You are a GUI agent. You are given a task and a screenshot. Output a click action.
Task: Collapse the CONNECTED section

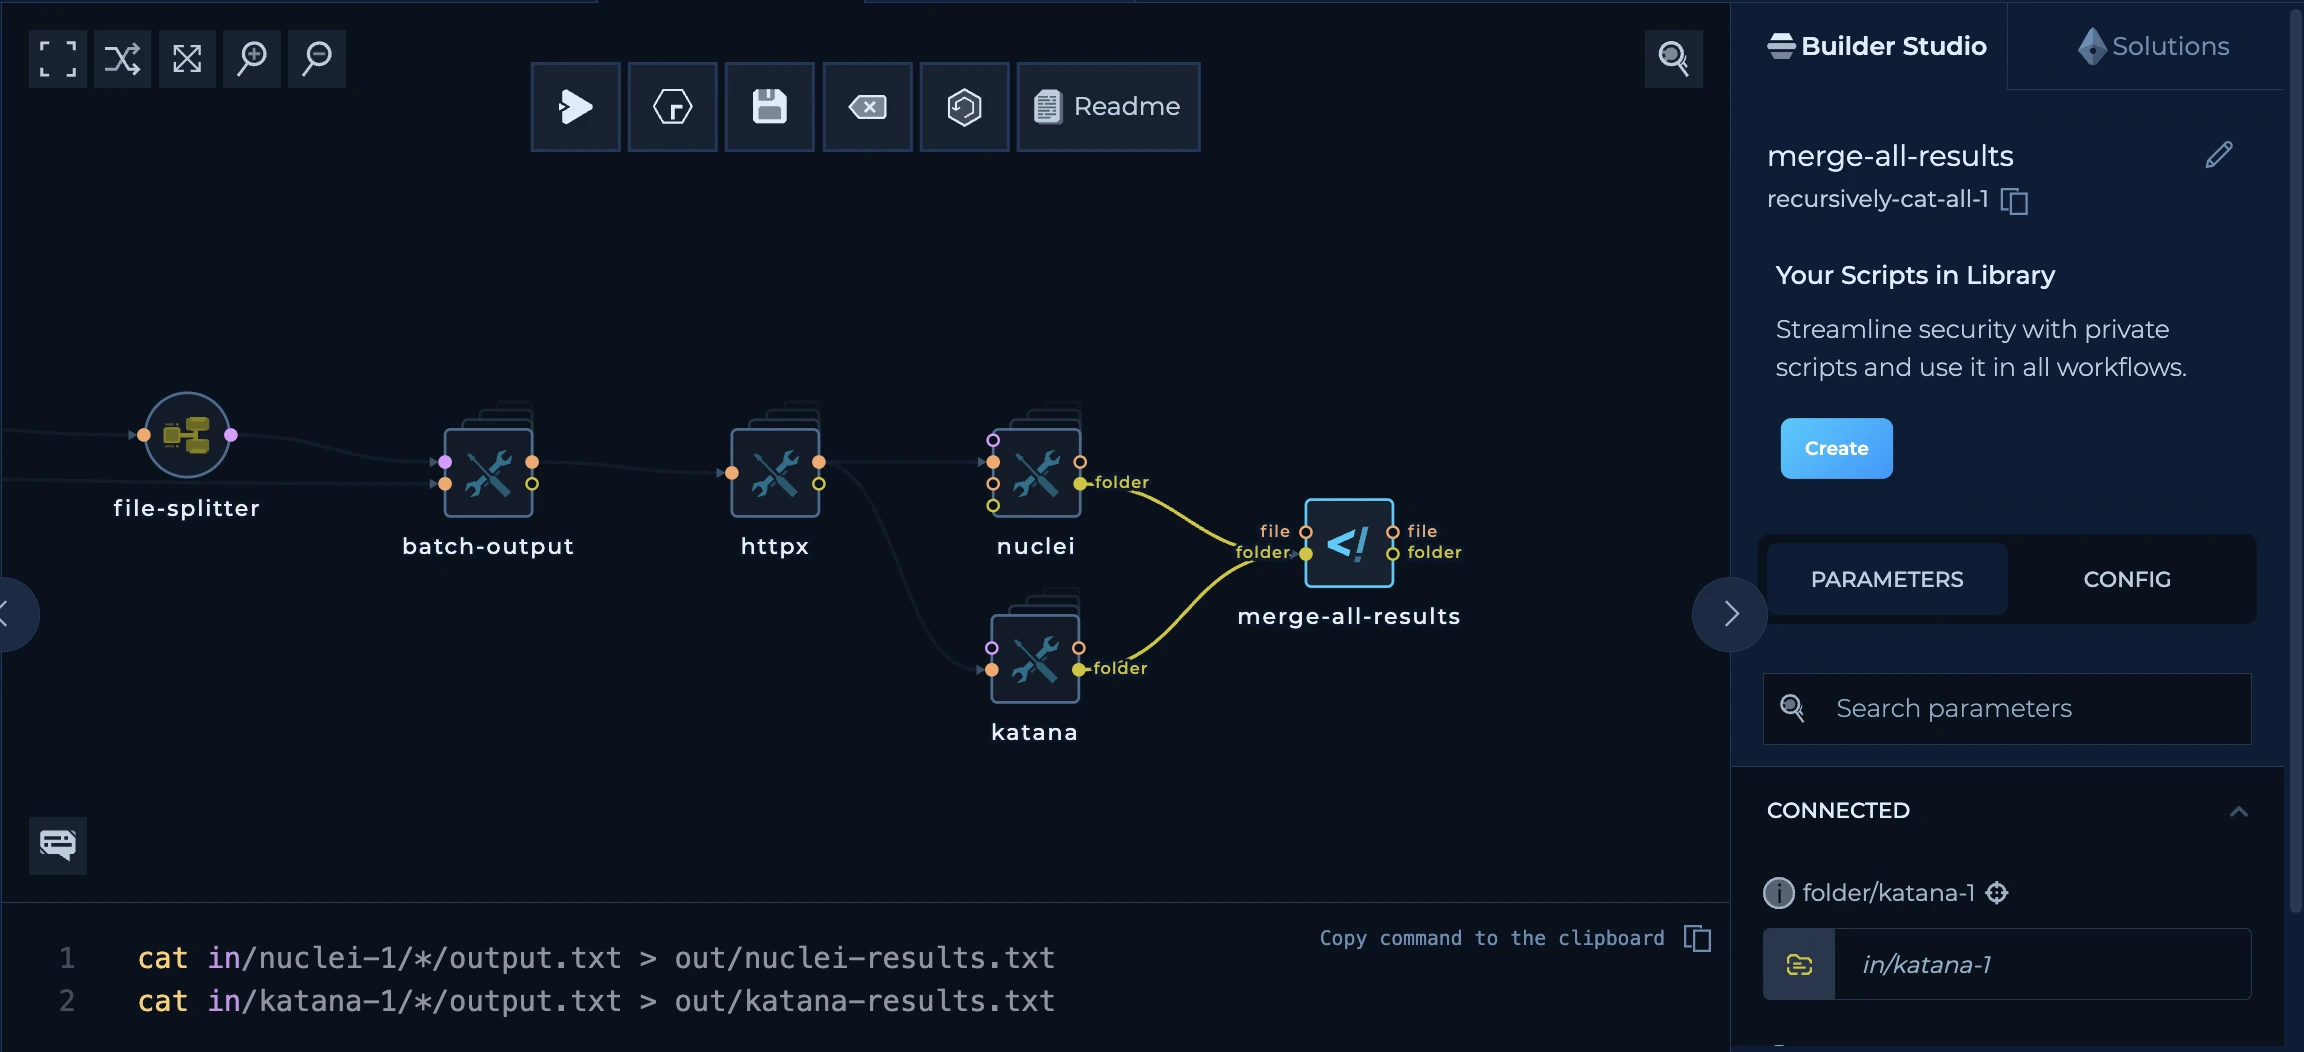pyautogui.click(x=2238, y=811)
